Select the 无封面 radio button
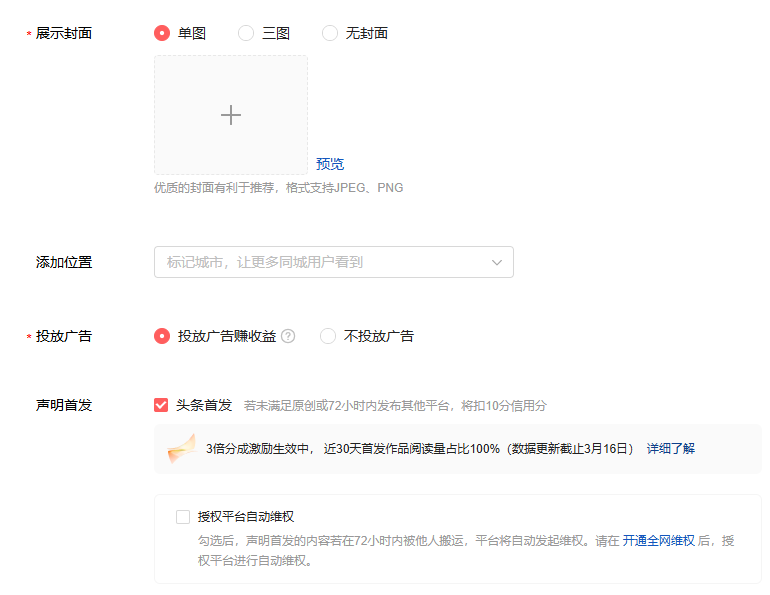 (330, 33)
